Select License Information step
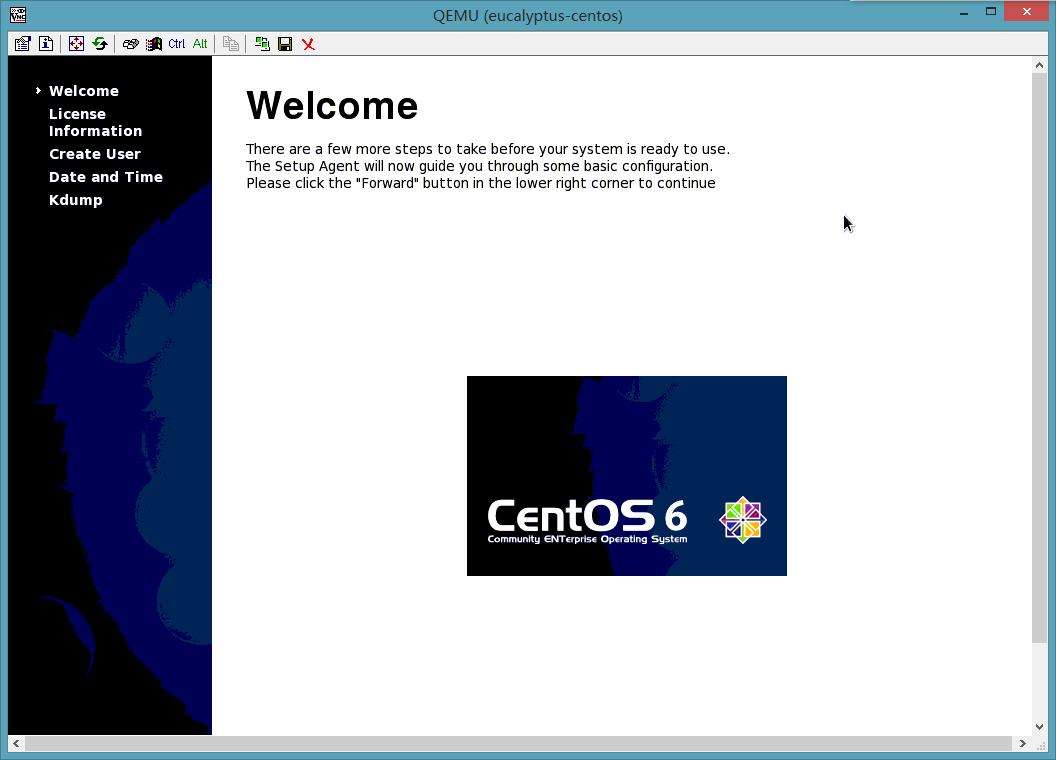 click(95, 123)
